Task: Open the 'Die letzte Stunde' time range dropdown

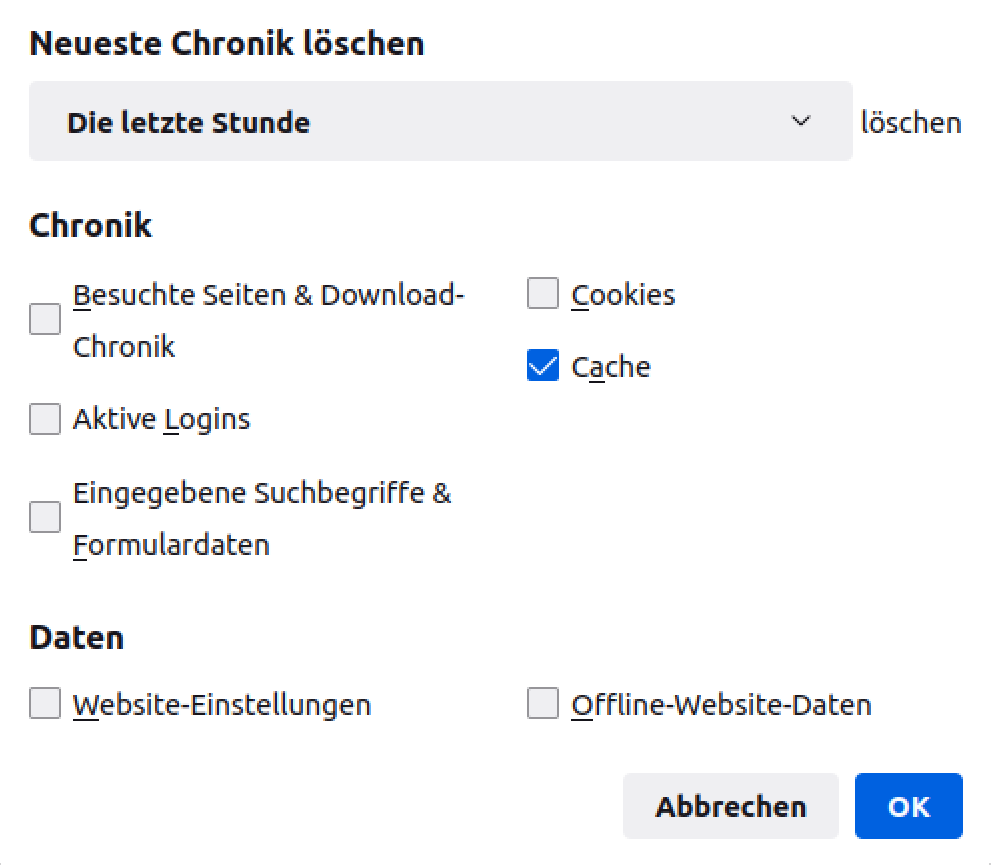Action: tap(440, 122)
